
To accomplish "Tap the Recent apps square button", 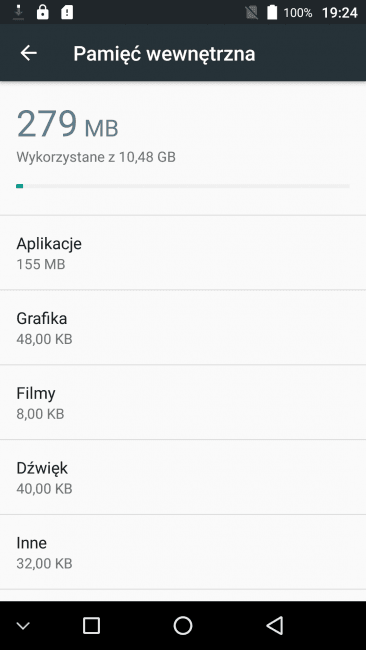I will (91, 625).
